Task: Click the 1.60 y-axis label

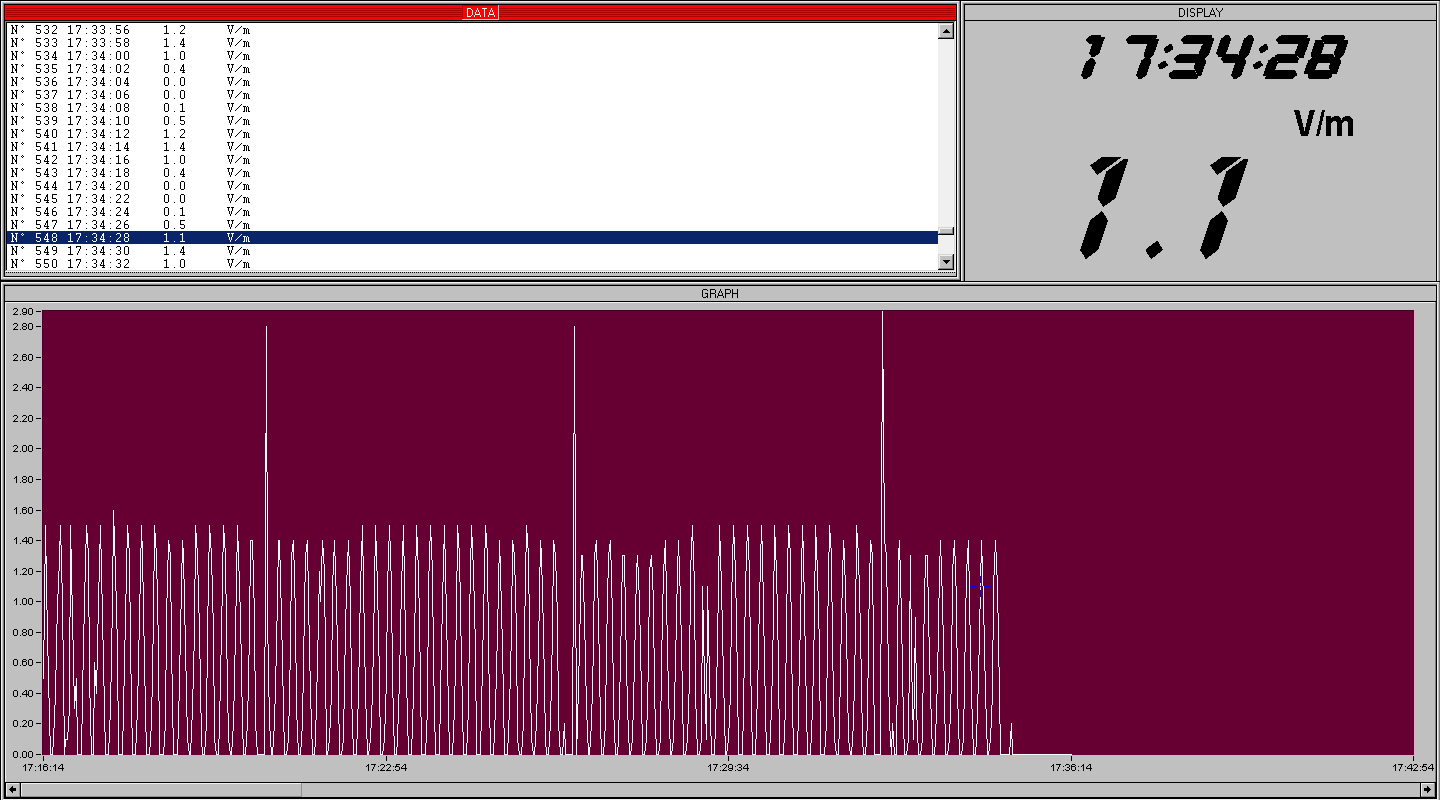Action: pos(22,510)
